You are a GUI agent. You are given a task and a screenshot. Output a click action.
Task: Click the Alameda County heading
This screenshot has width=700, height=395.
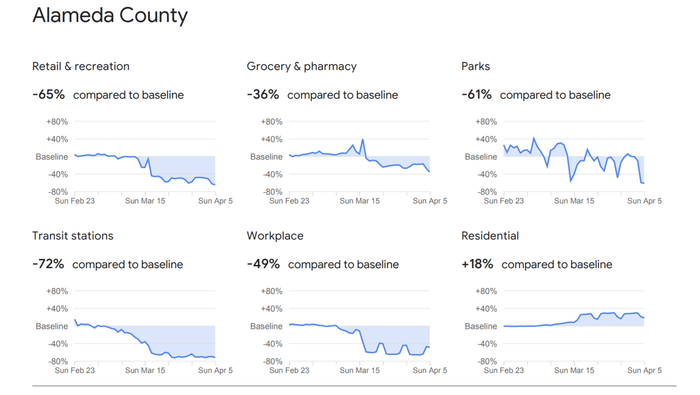click(110, 16)
